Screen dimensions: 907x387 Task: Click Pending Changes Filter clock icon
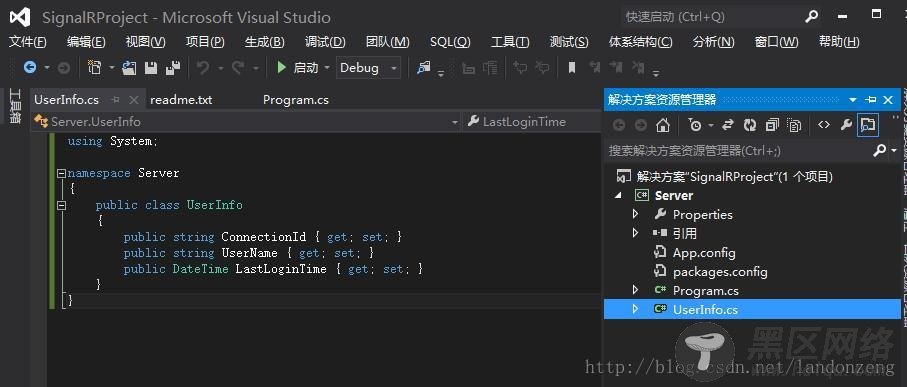click(x=695, y=124)
